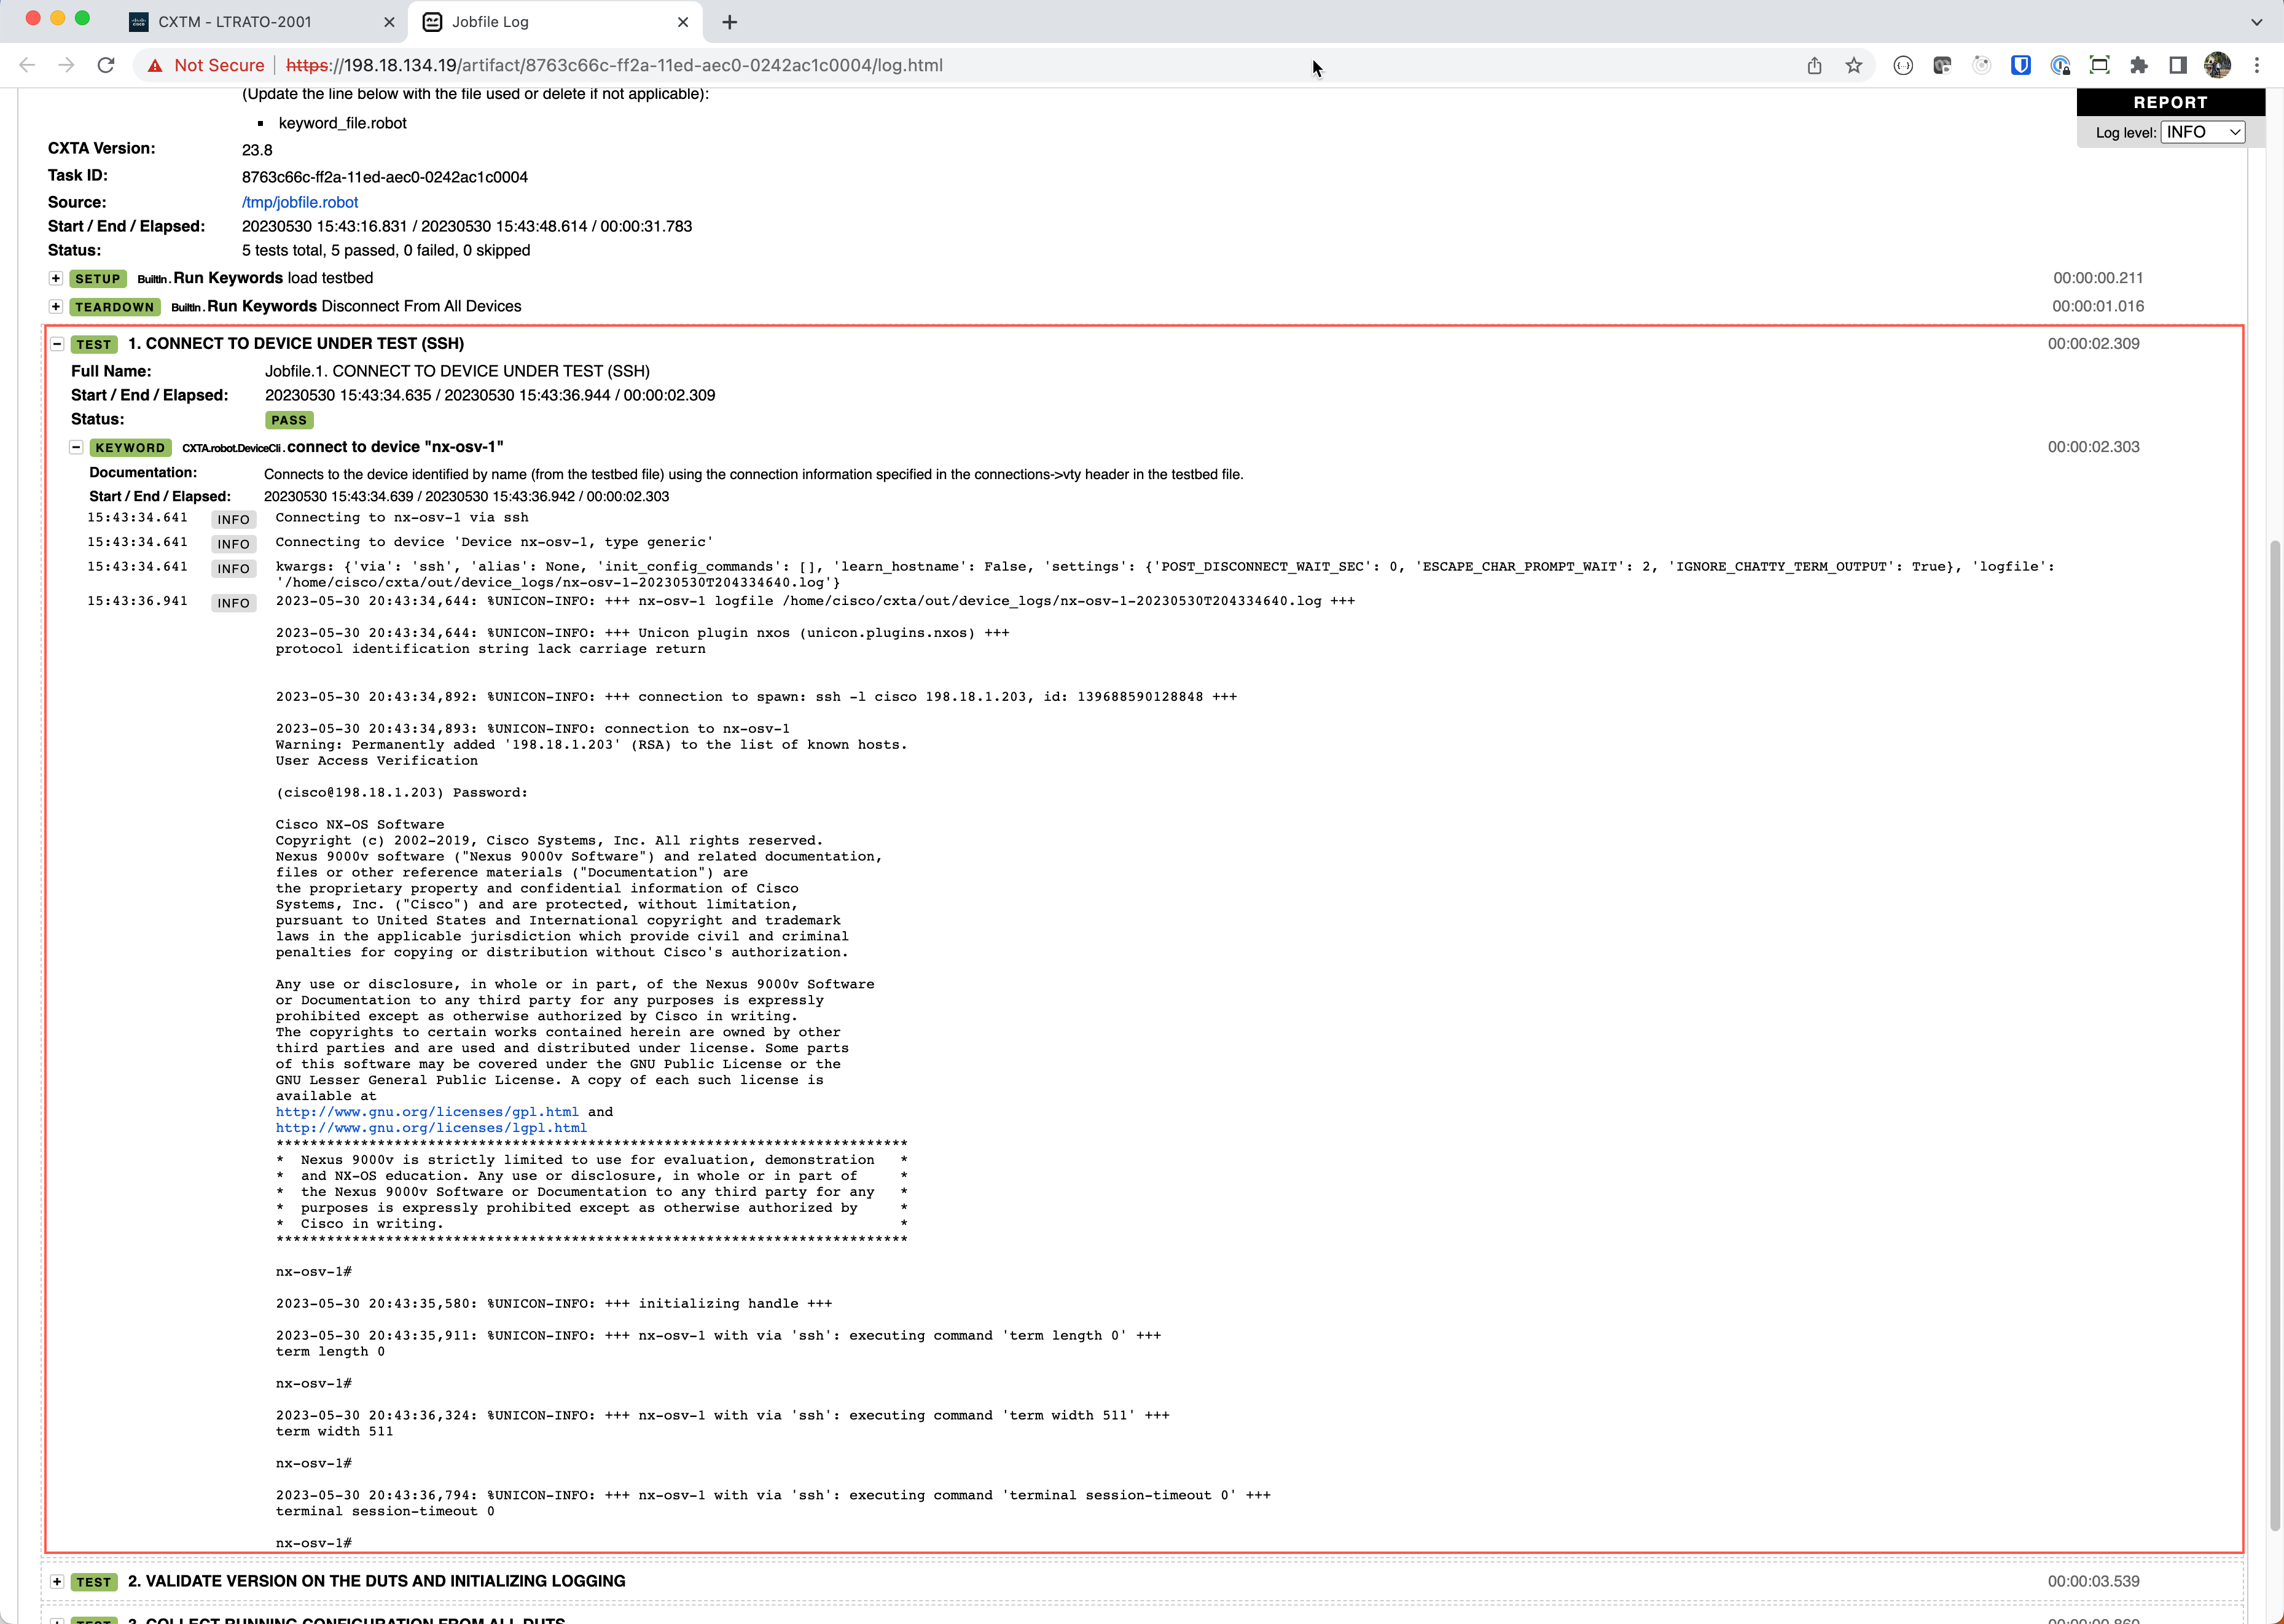Click the test 1 elapsed time 00:00:02.309
2284x1624 pixels.
click(2094, 343)
